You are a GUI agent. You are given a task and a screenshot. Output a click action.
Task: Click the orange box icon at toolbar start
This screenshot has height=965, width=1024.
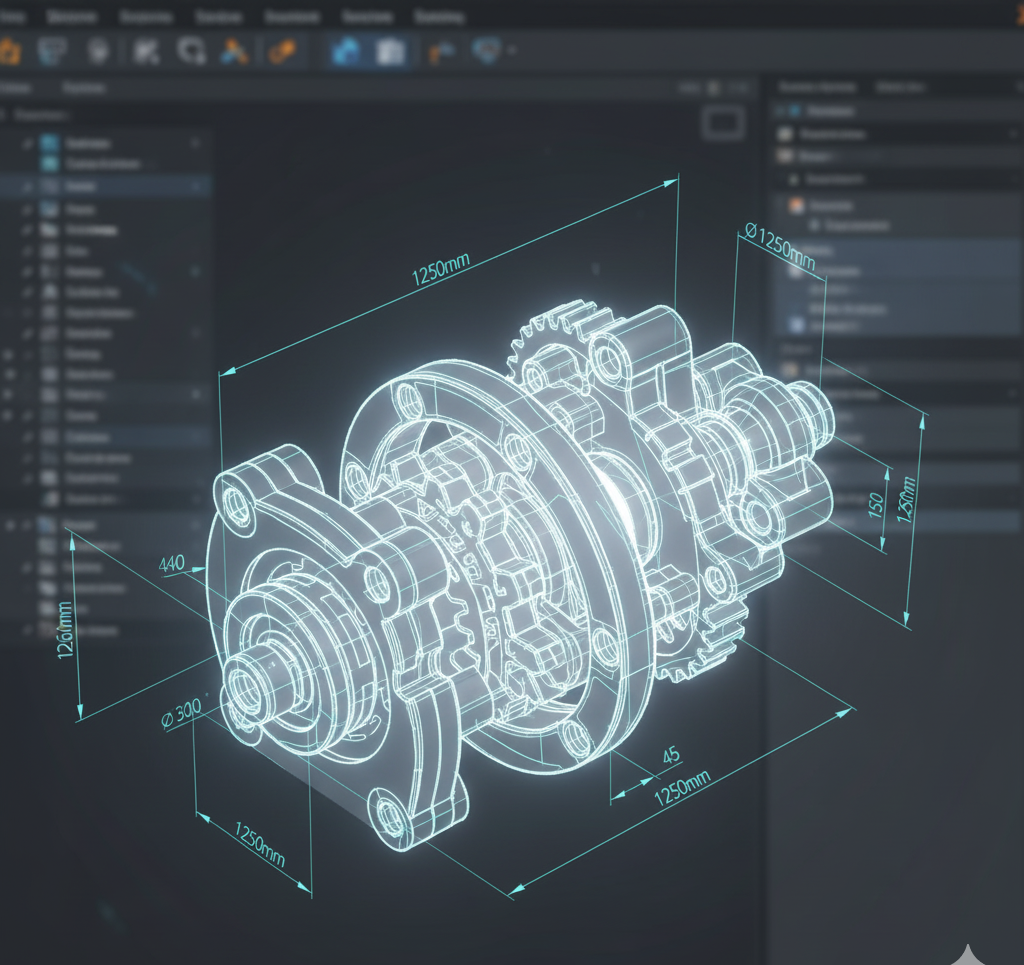[x=8, y=51]
